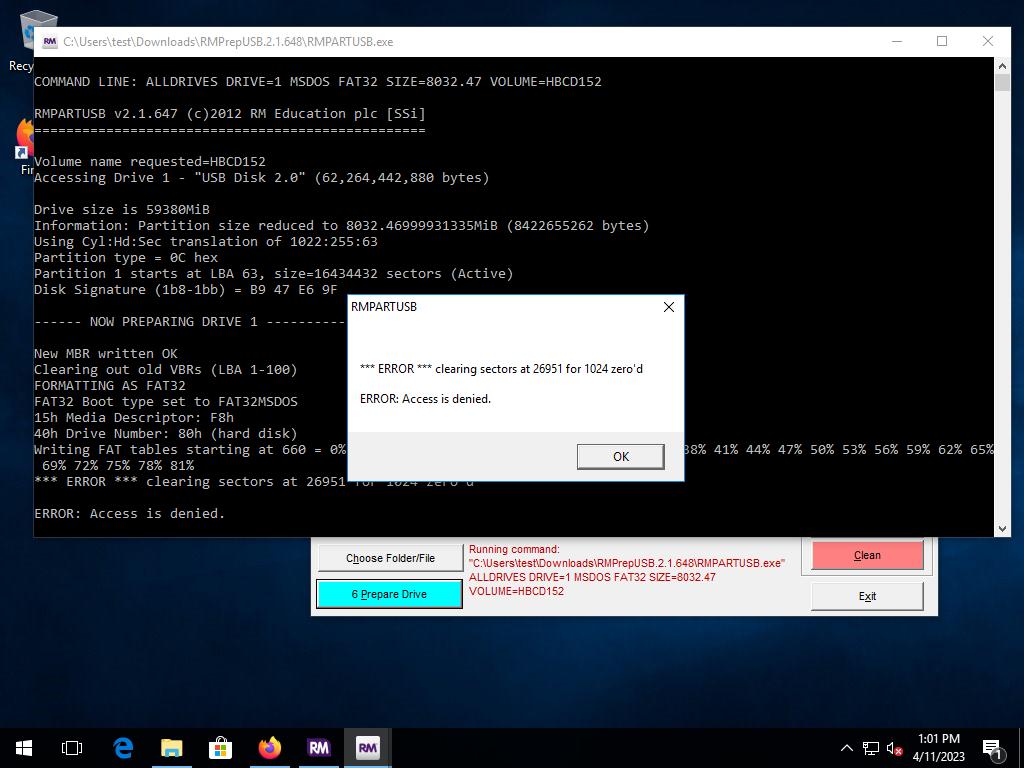Open Task View from the taskbar
The image size is (1024, 768).
(72, 747)
